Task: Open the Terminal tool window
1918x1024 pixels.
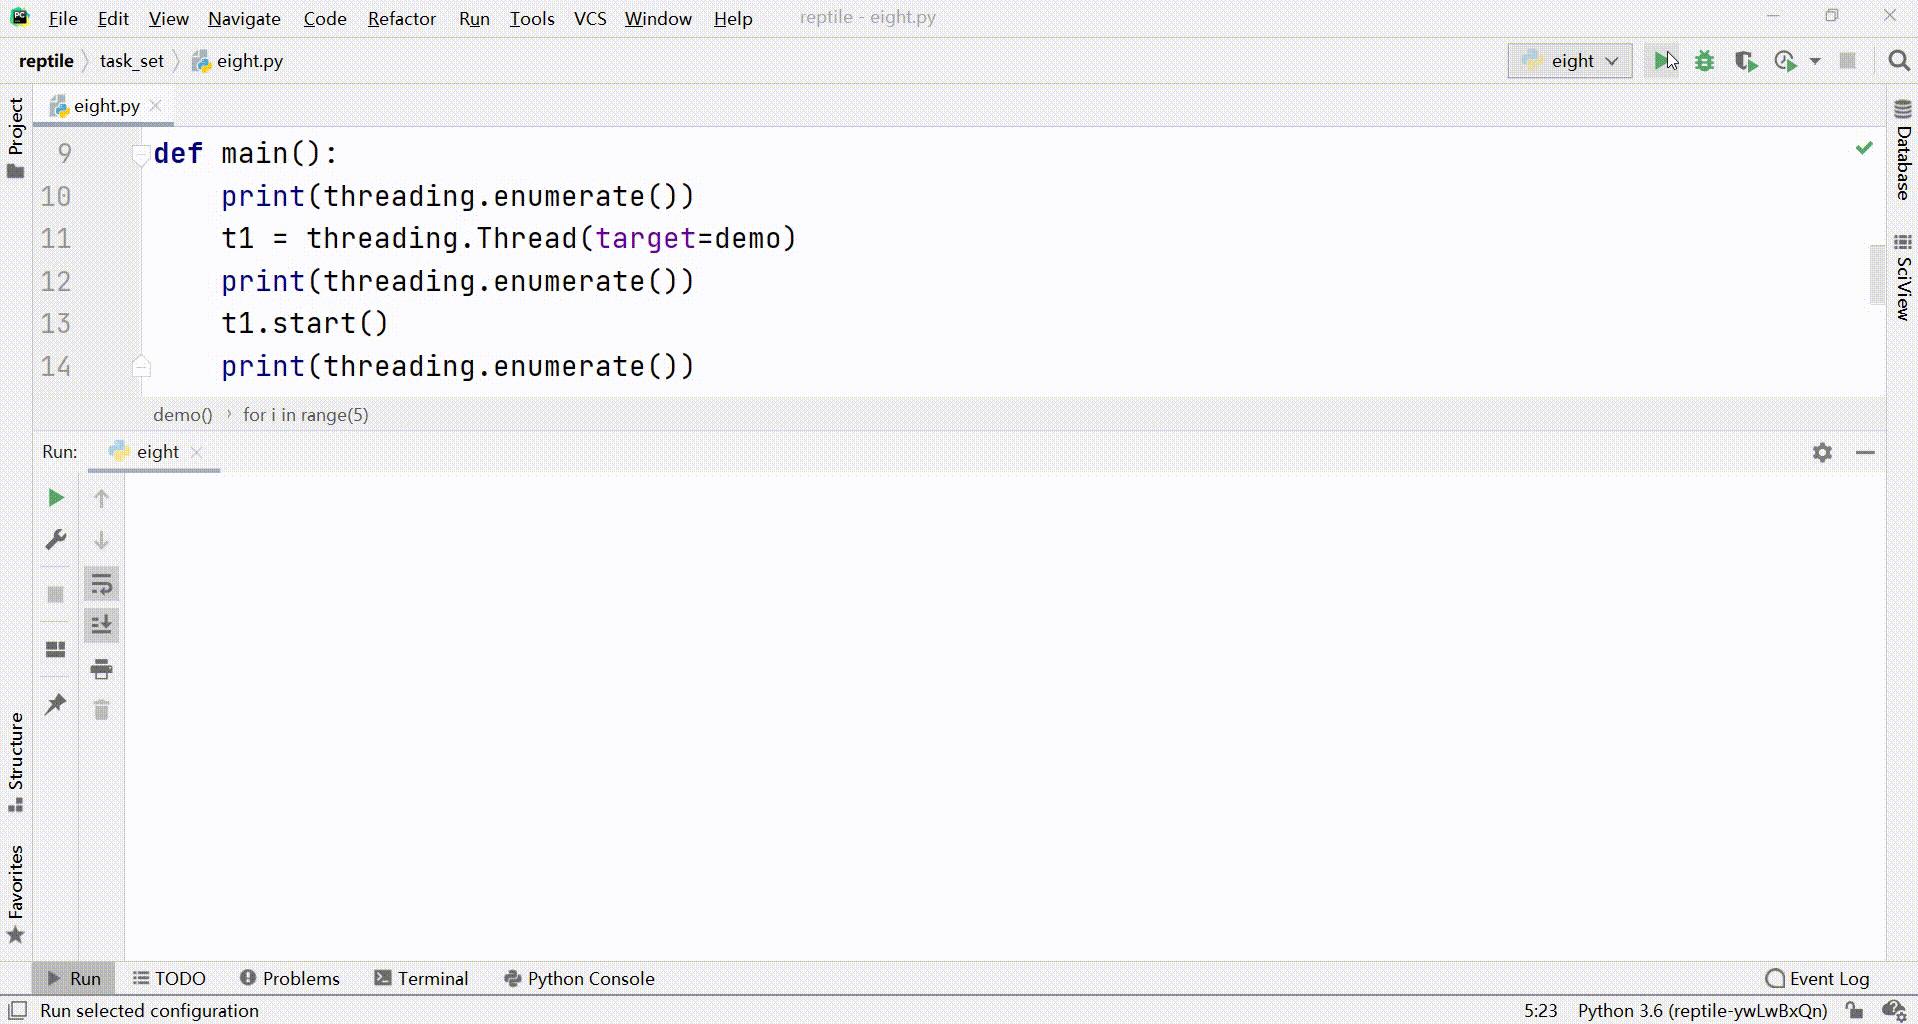Action: coord(421,978)
